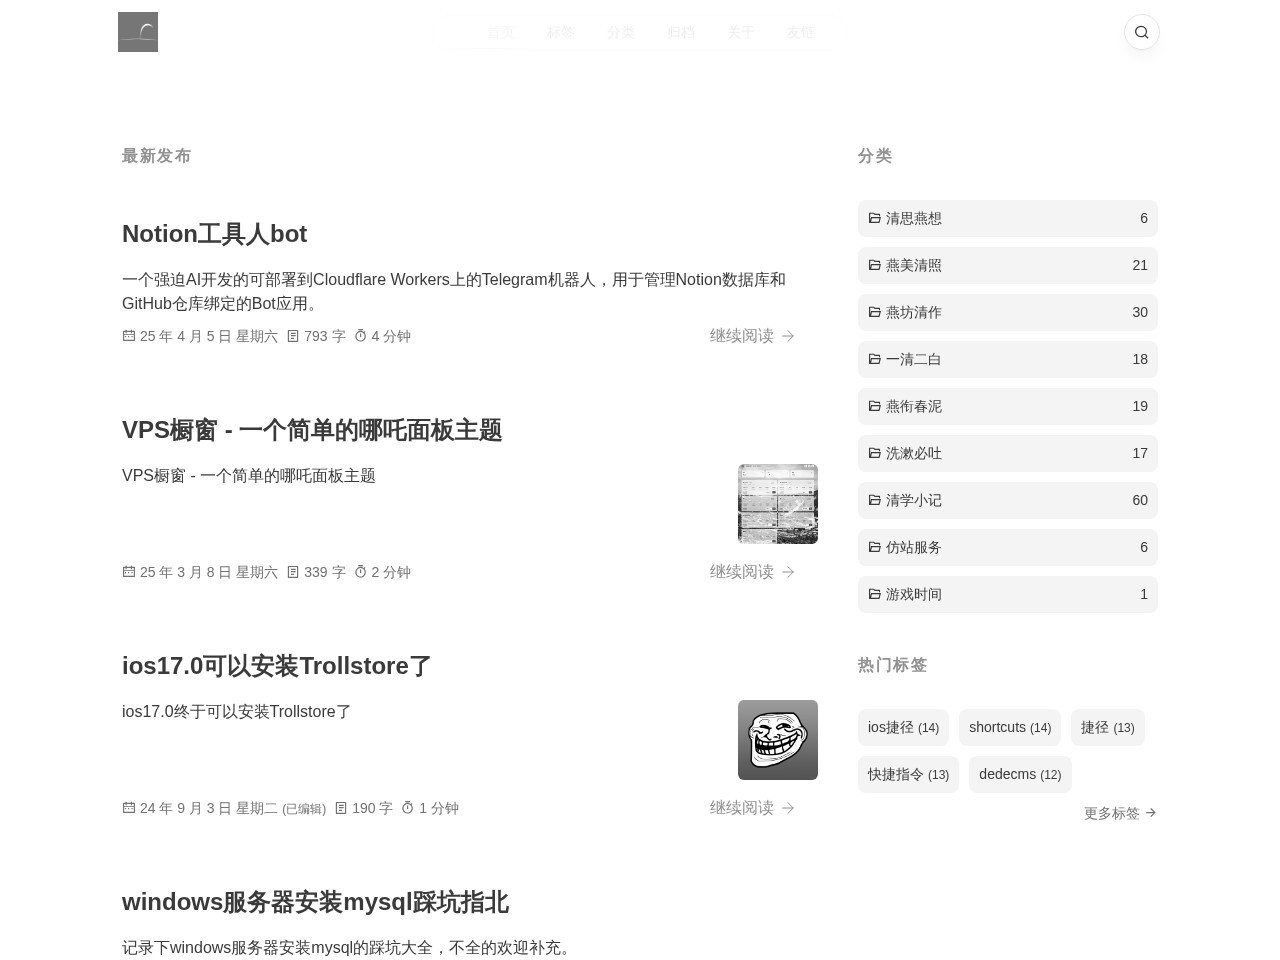Open 关于 in top navigation

(x=741, y=32)
